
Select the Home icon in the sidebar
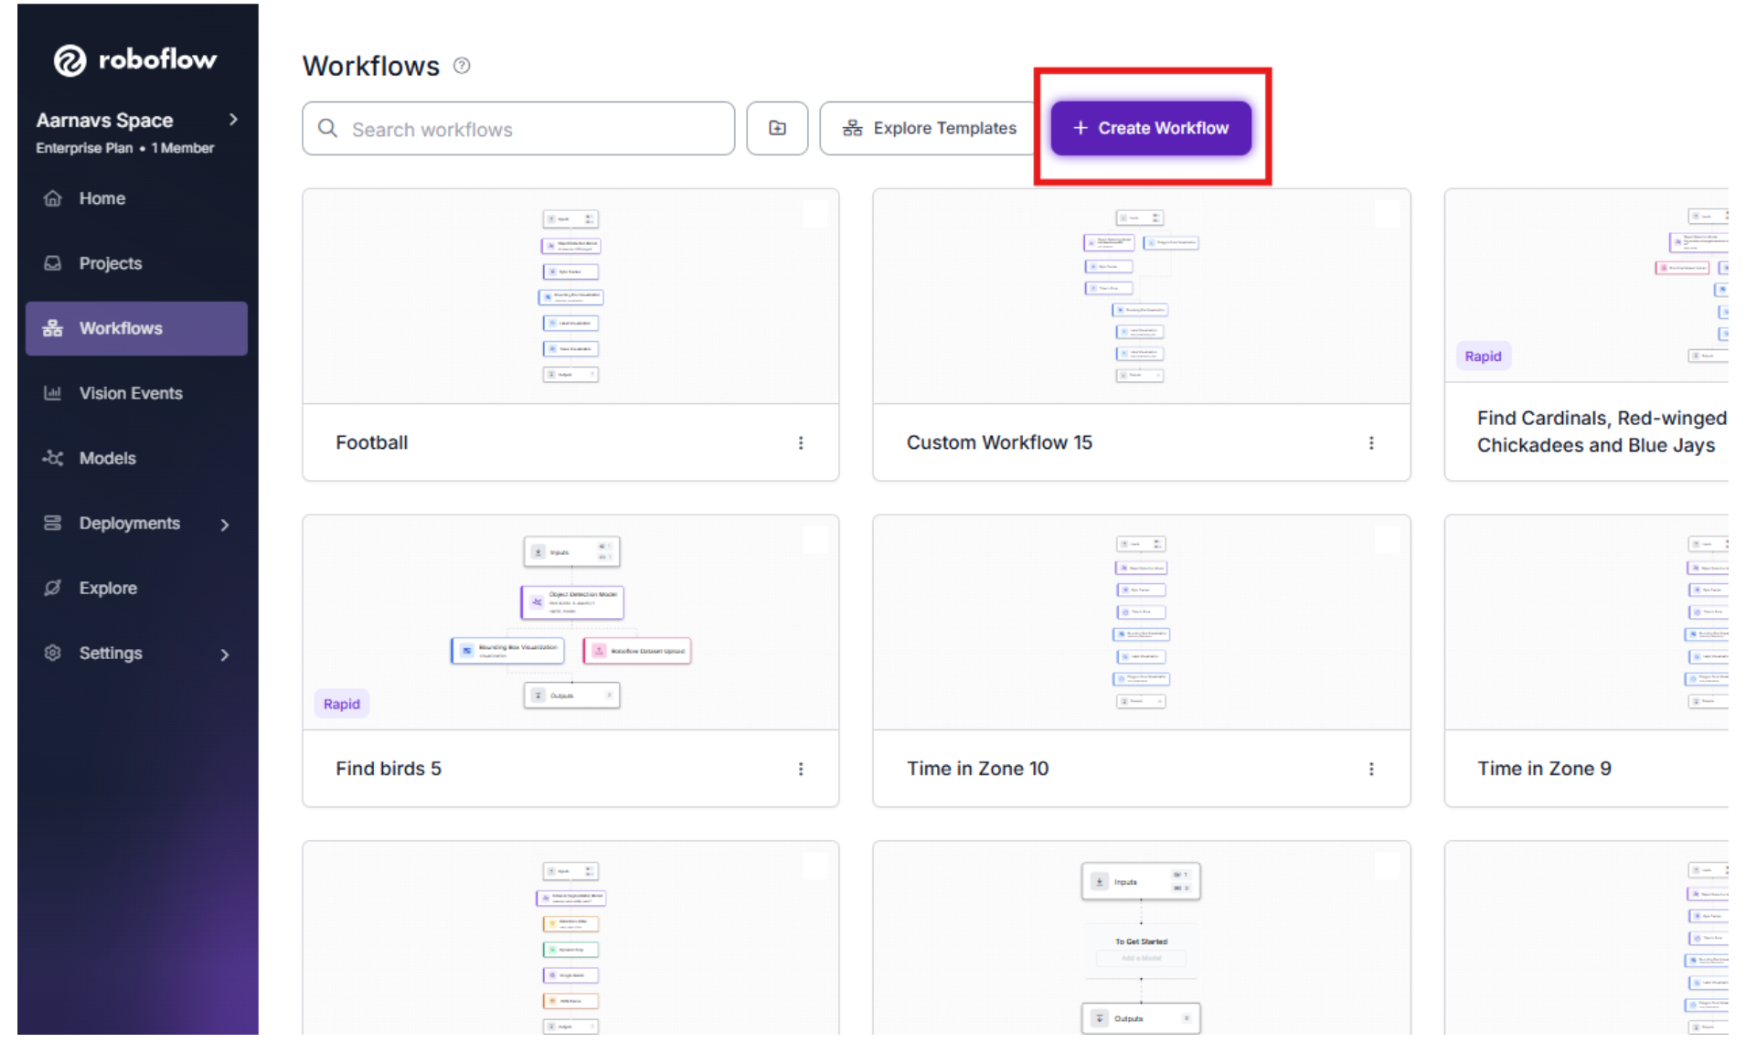point(52,198)
